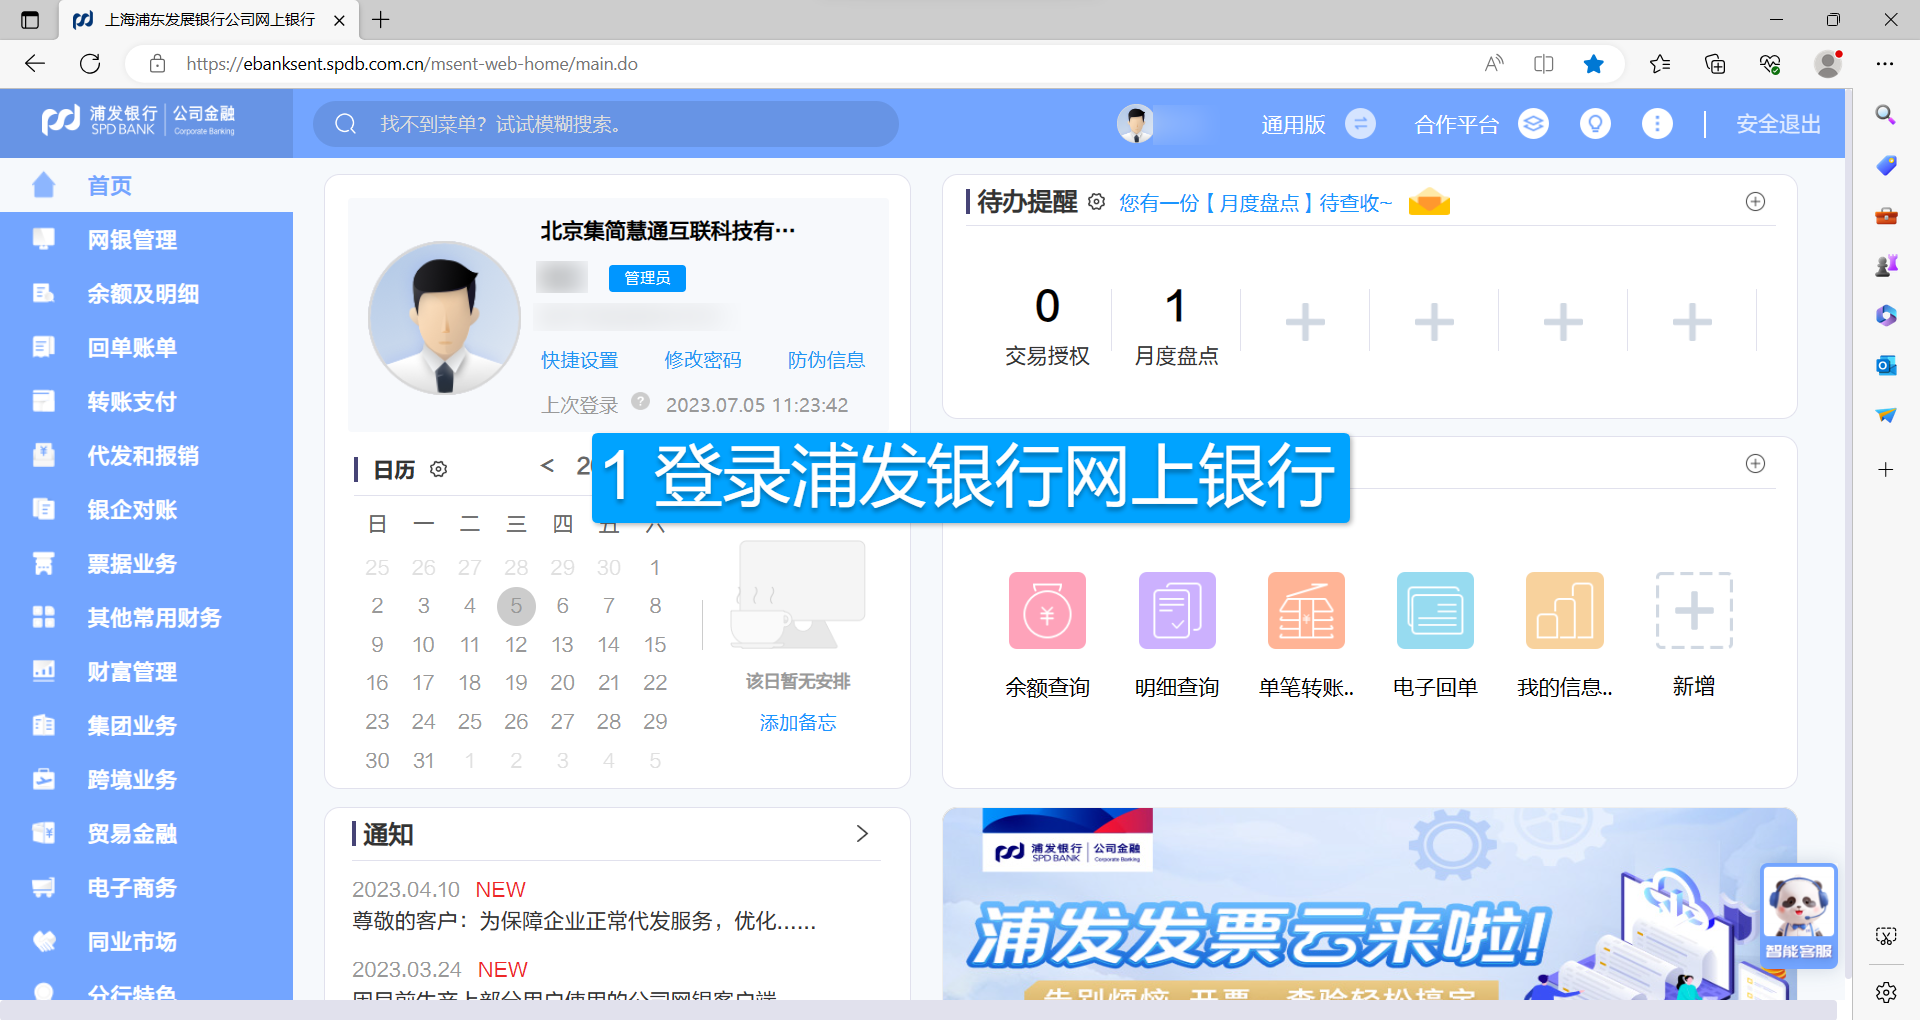Image resolution: width=1920 pixels, height=1020 pixels.
Task: Go to previous month in calendar
Action: [x=547, y=466]
